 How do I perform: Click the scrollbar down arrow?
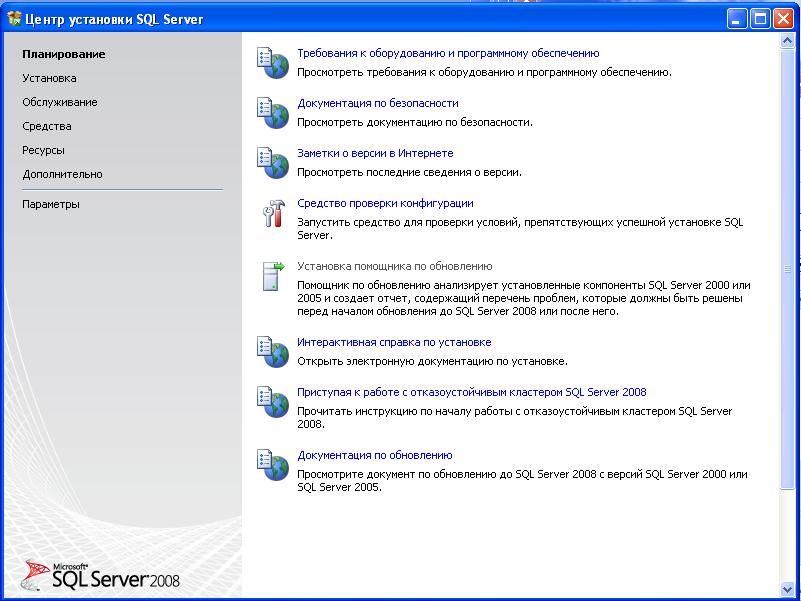(x=787, y=590)
